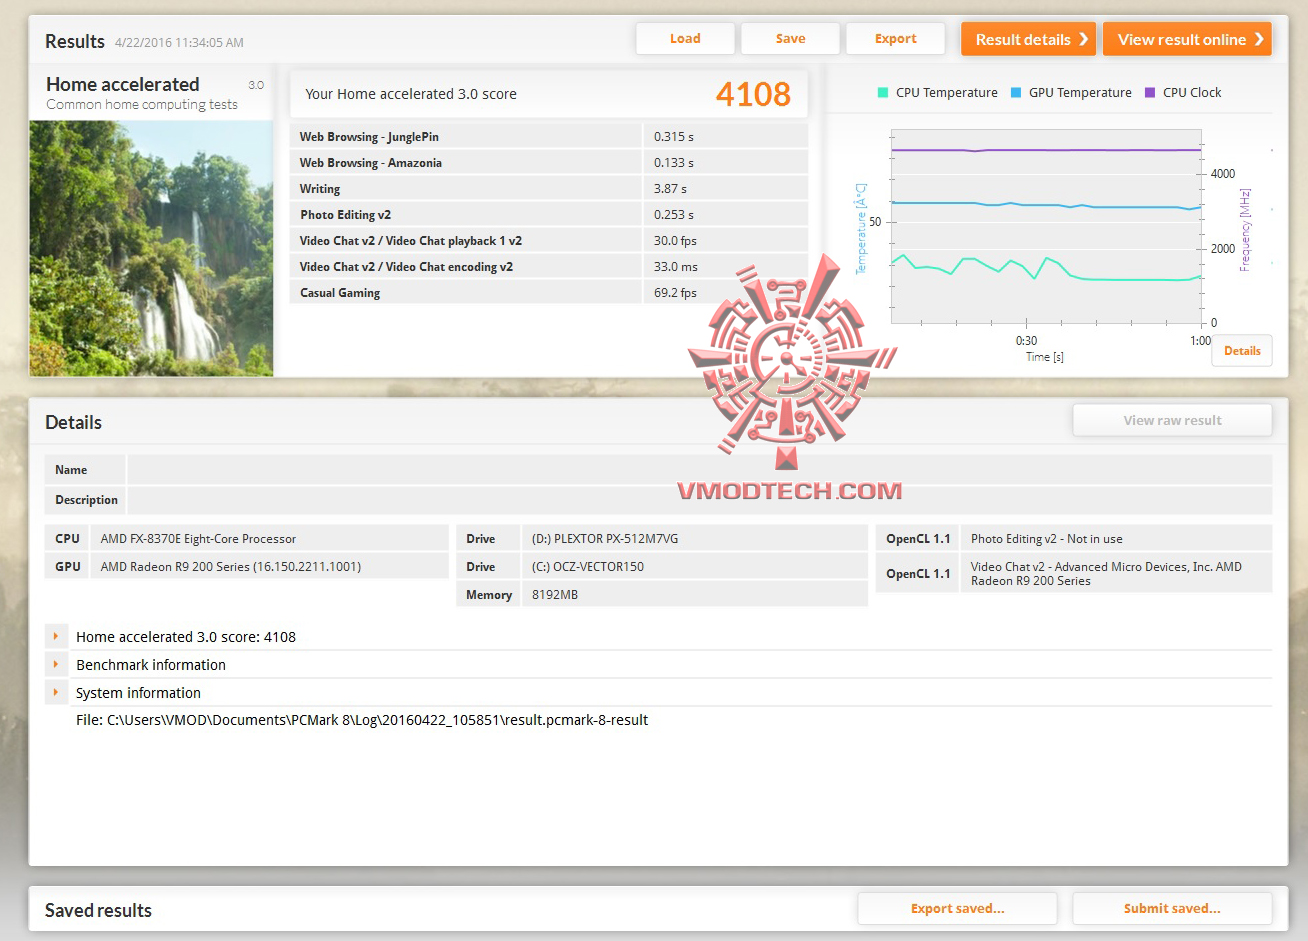Click the 30.0 fps playback value
Screen dimensions: 1308x941
(x=675, y=241)
